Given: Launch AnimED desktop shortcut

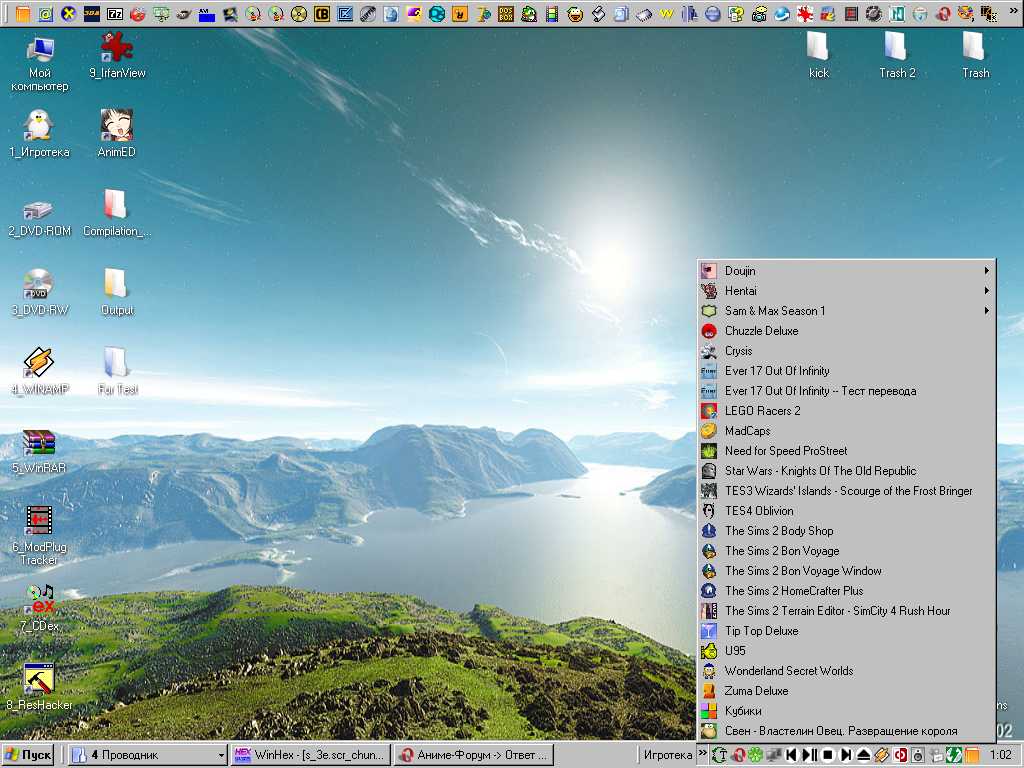Looking at the screenshot, I should pos(116,134).
